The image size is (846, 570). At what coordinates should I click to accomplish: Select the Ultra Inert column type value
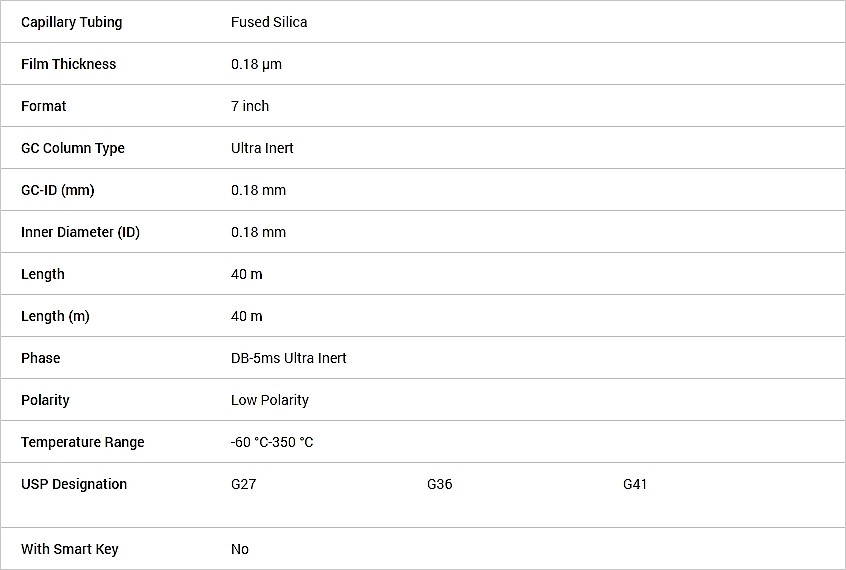262,148
